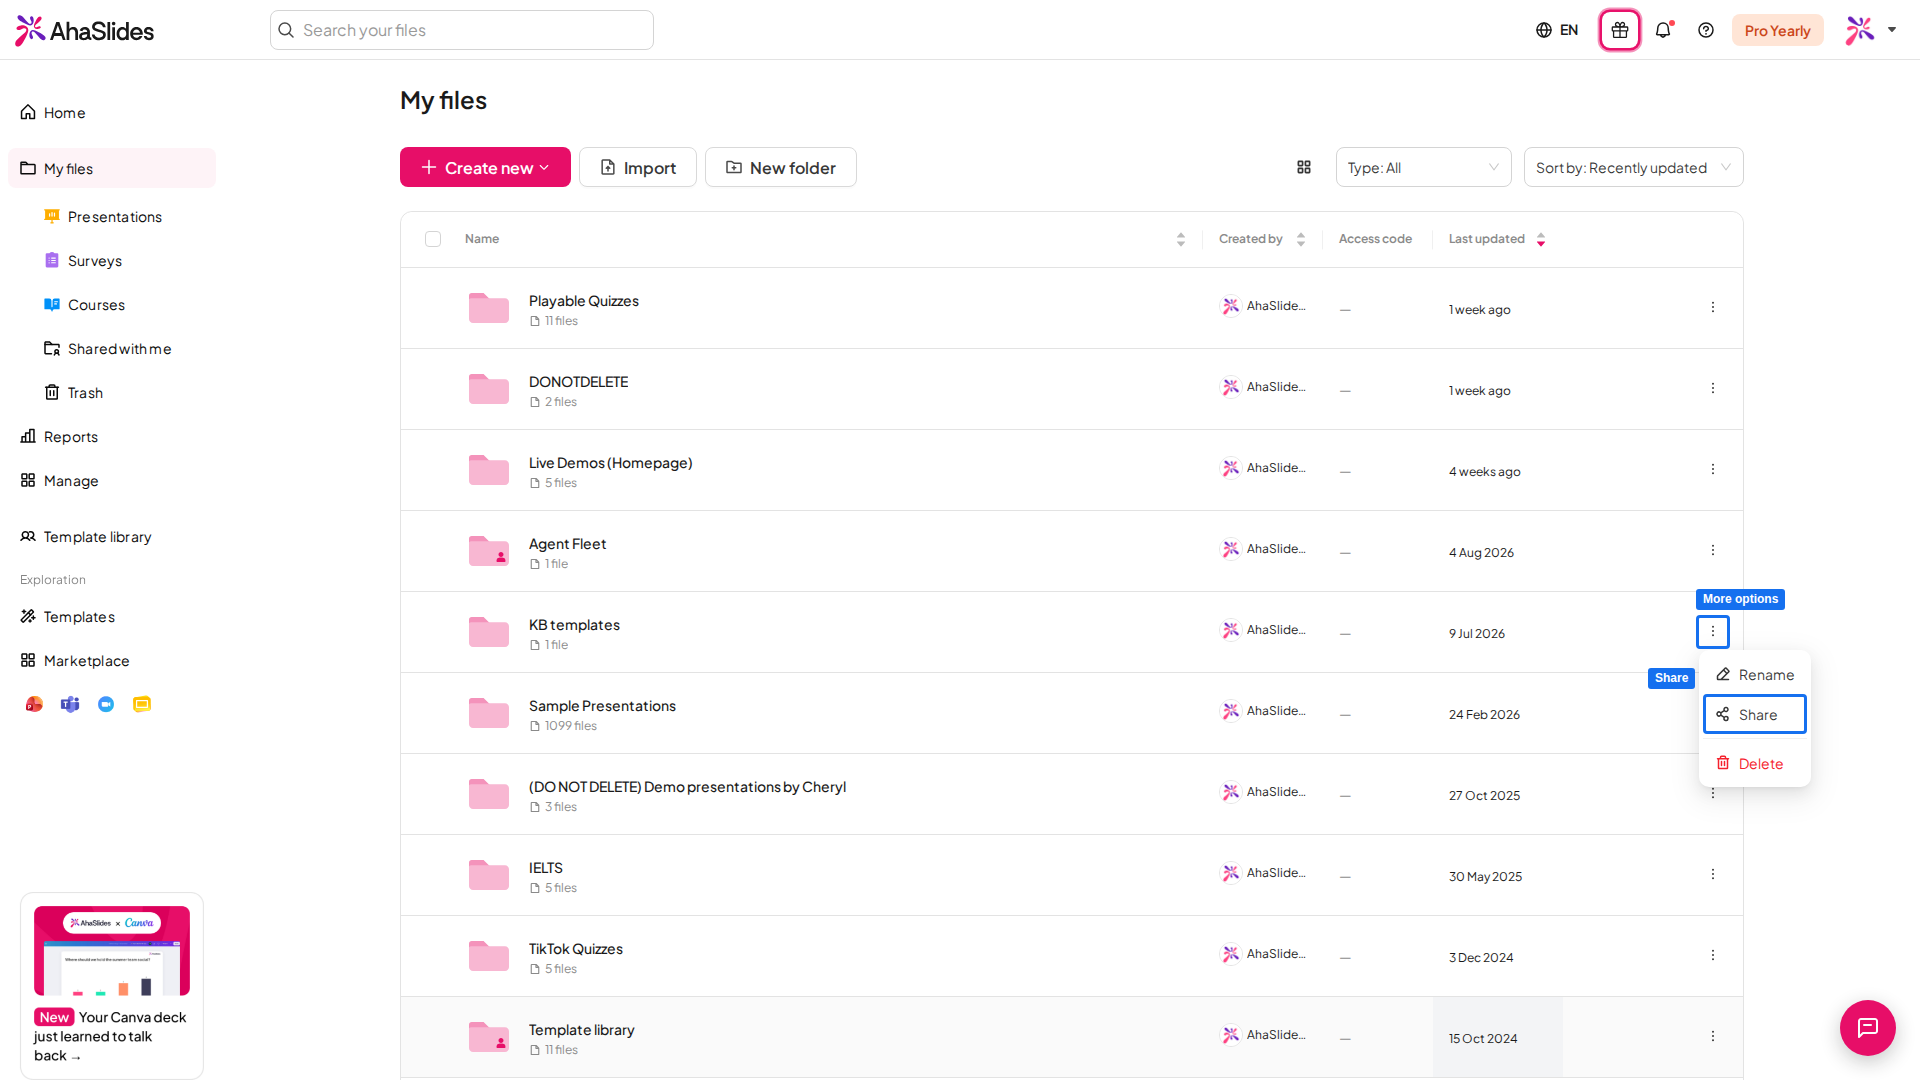Open the gift rewards icon
The width and height of the screenshot is (1920, 1080).
click(1619, 30)
